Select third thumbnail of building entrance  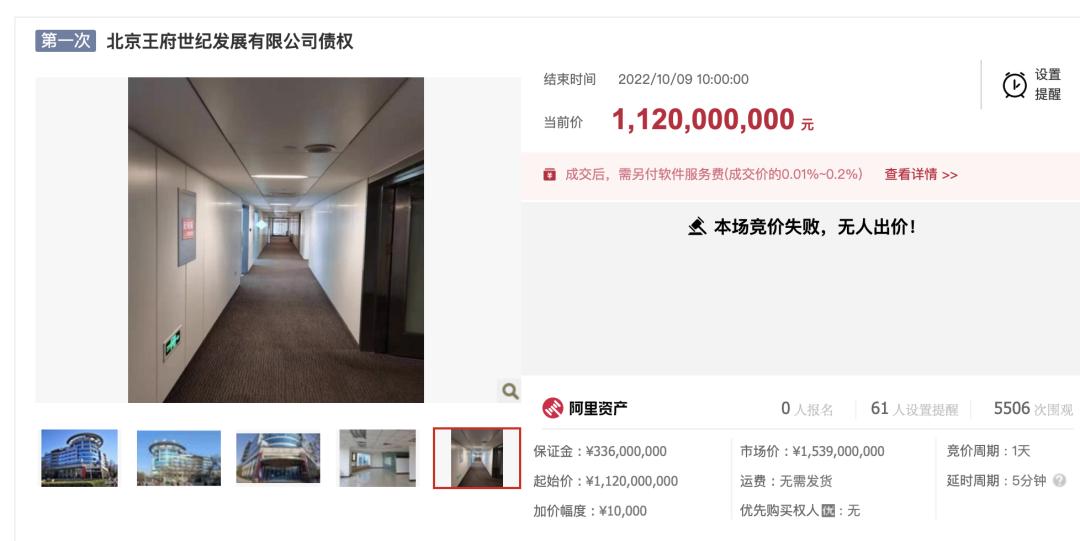(278, 458)
